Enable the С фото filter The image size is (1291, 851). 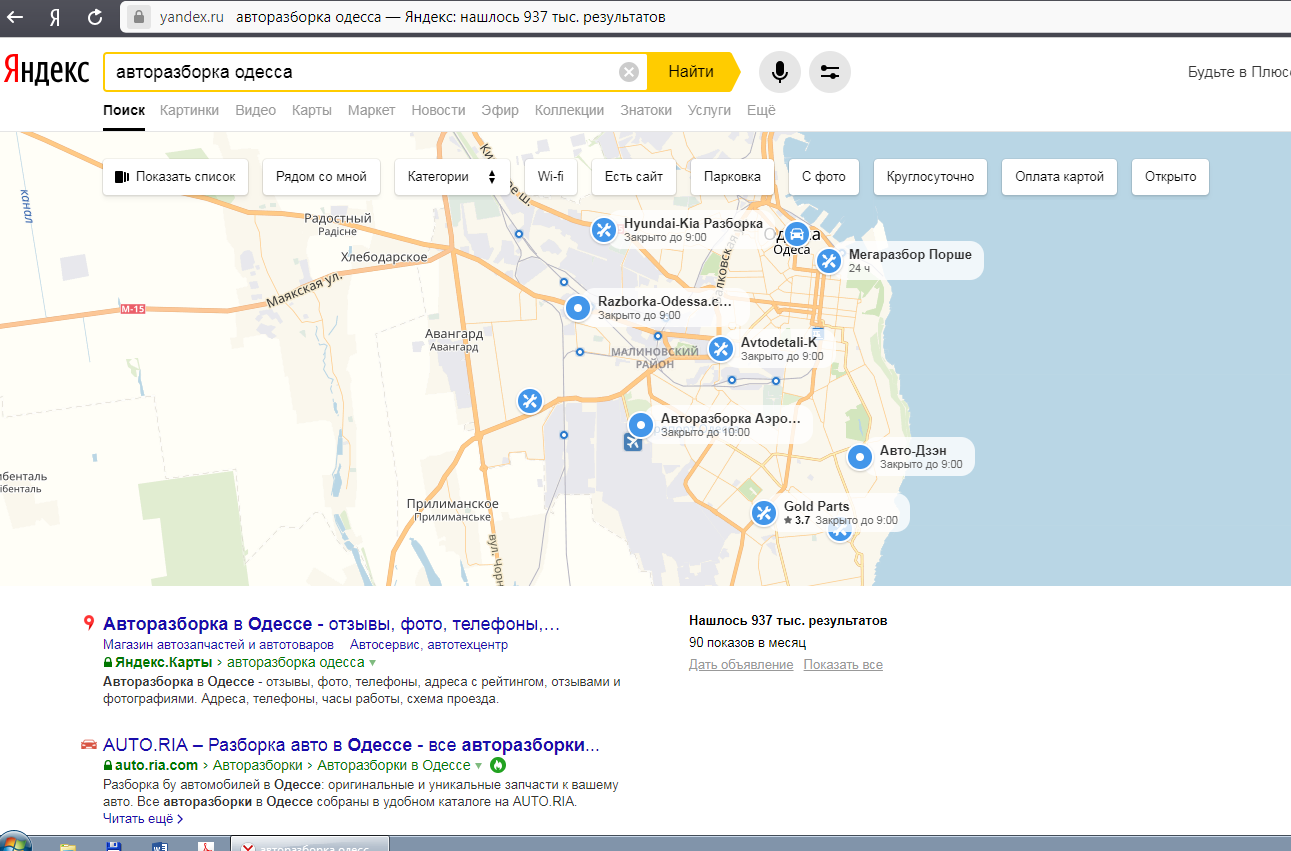(x=824, y=177)
